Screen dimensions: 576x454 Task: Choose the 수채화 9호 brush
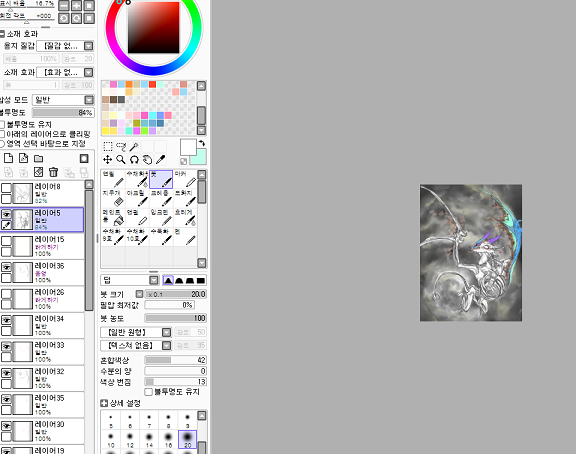[113, 237]
